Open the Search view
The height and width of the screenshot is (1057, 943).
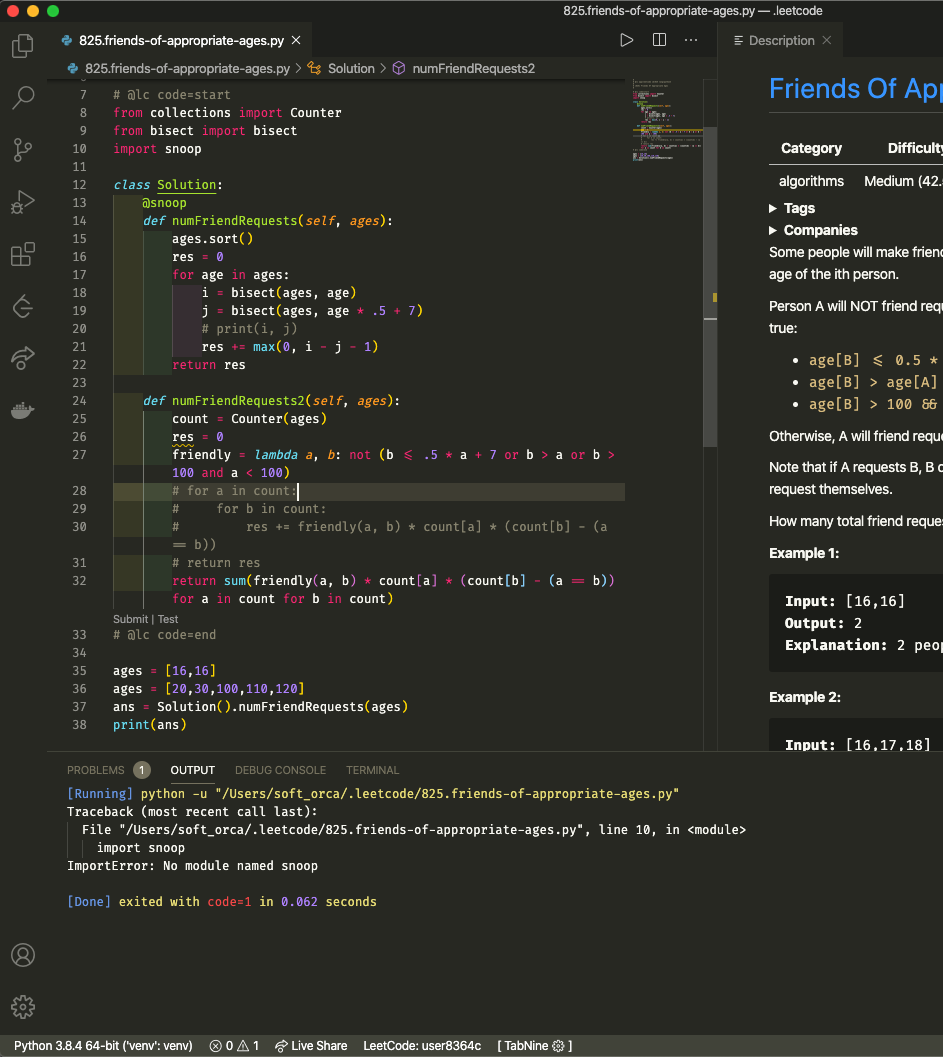[x=22, y=97]
